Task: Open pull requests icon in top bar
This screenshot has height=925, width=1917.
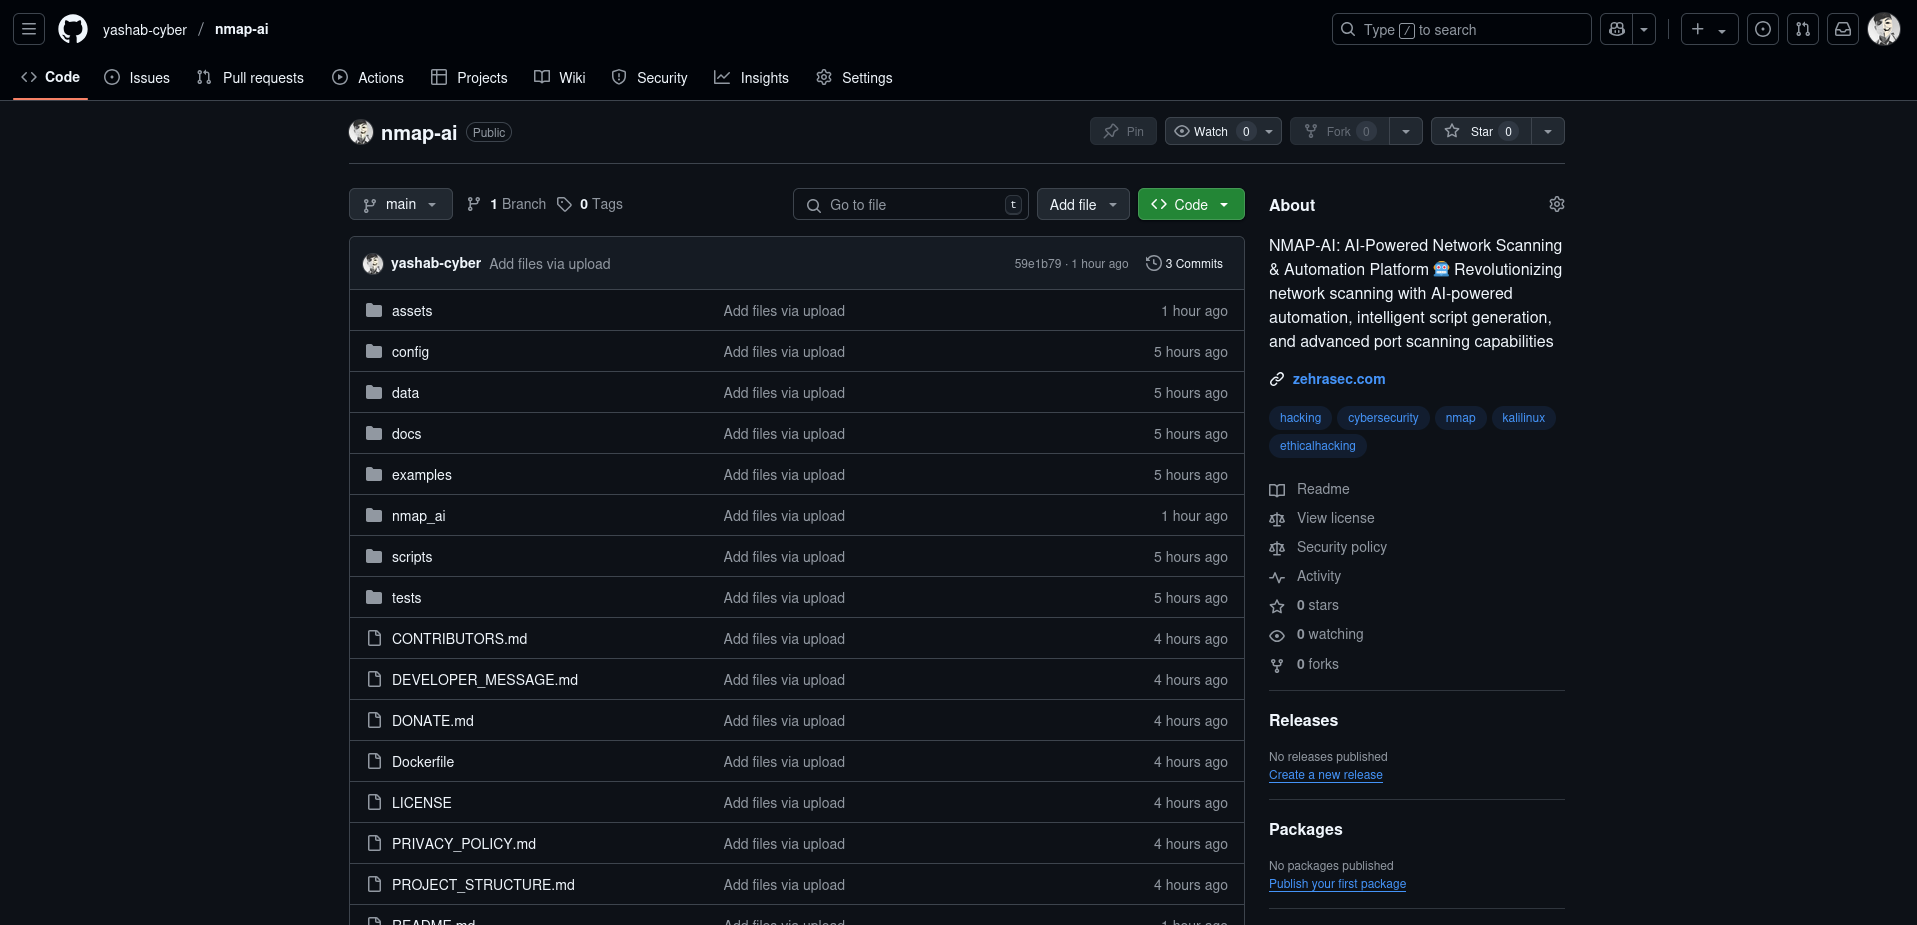Action: pyautogui.click(x=1802, y=30)
